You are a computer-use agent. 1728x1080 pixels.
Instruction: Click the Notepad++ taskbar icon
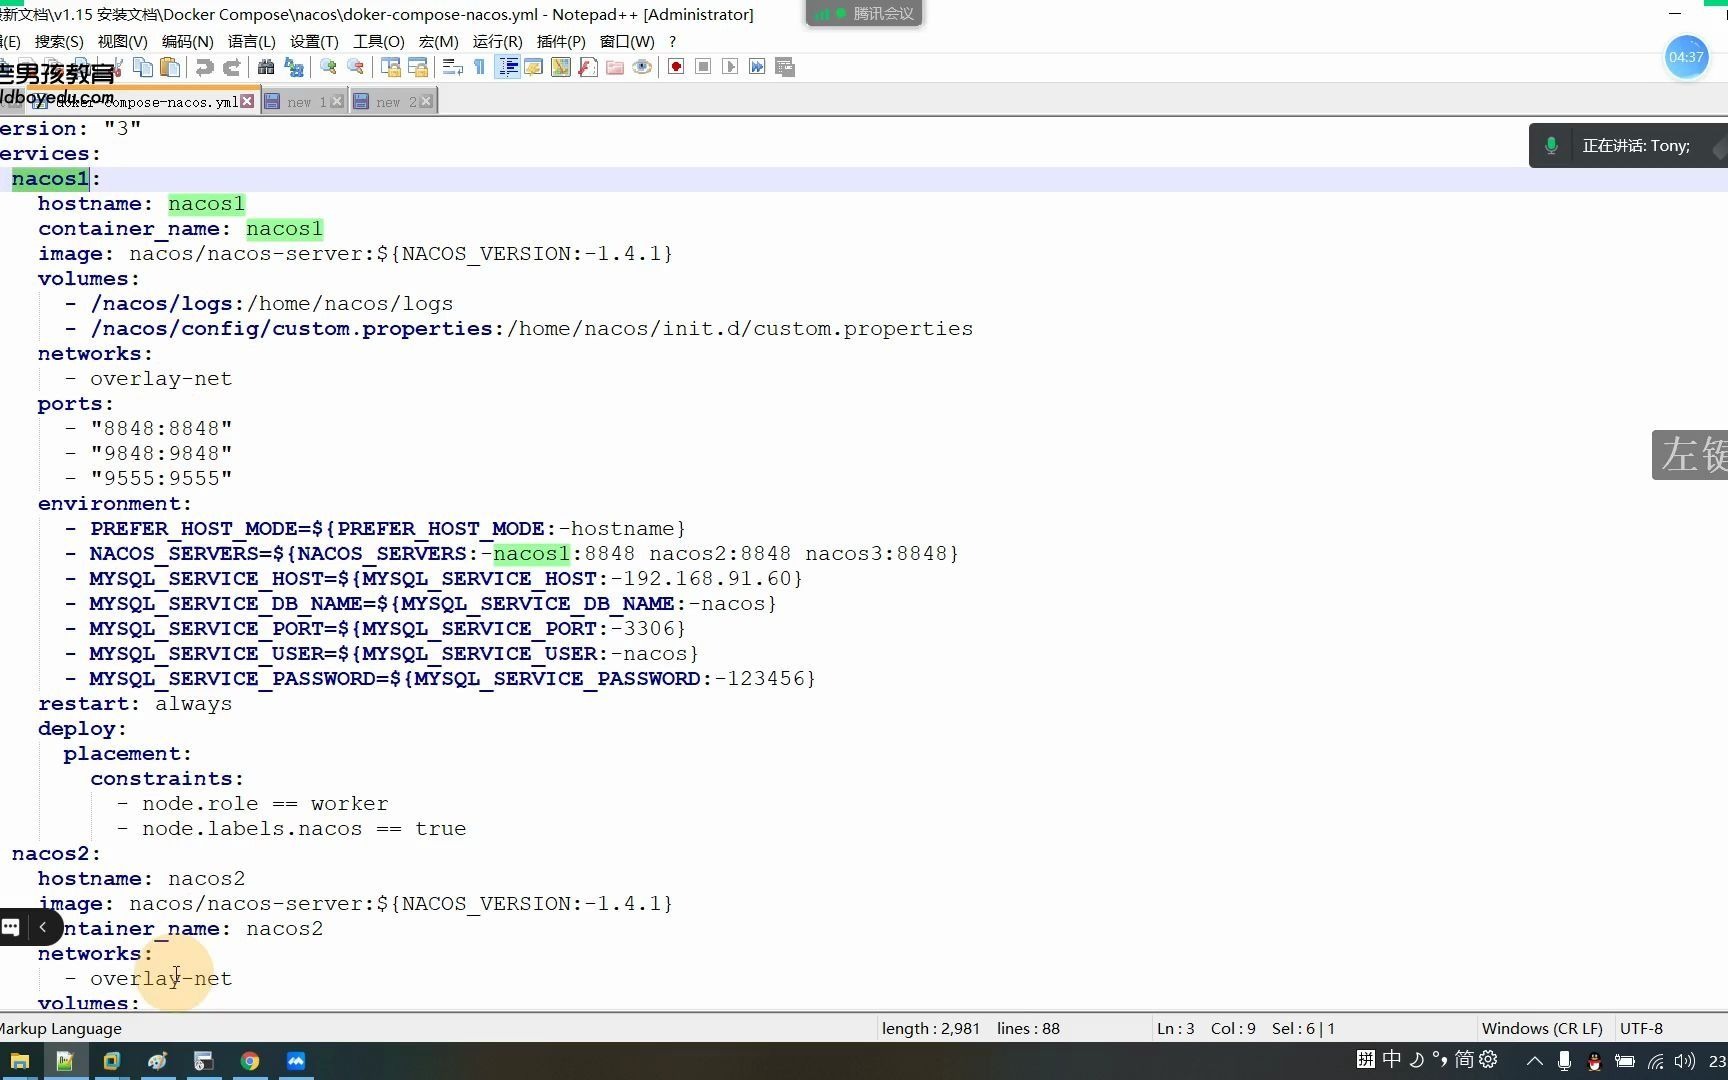pyautogui.click(x=65, y=1061)
